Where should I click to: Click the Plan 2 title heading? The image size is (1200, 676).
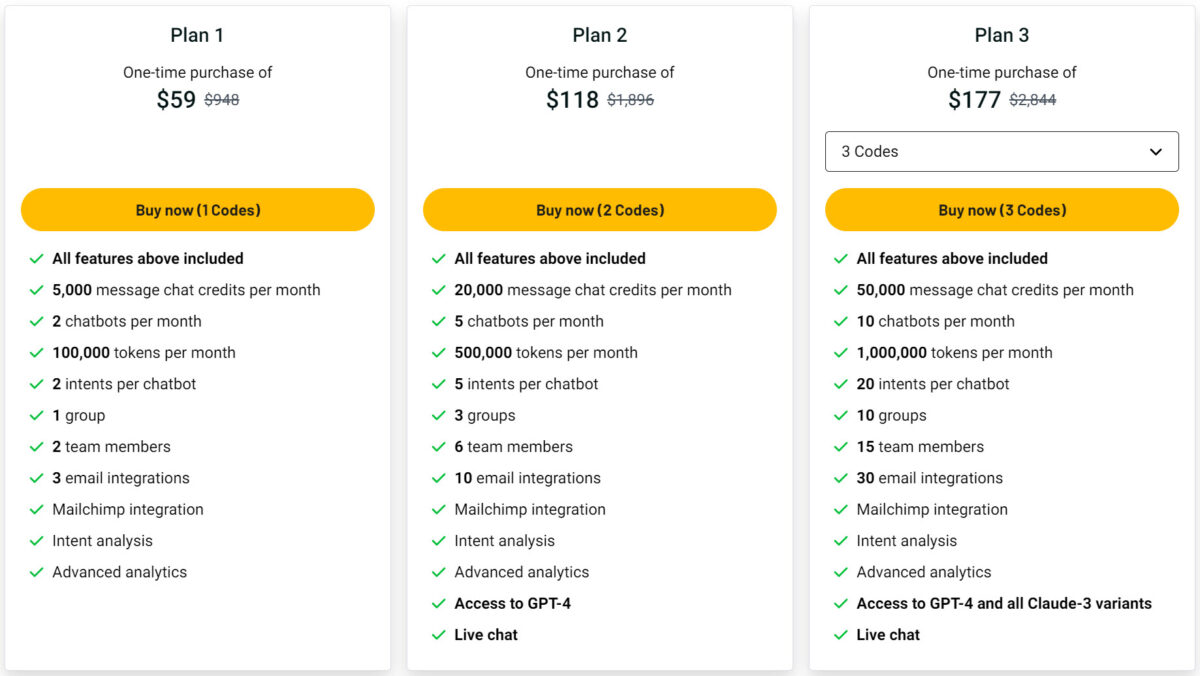point(599,35)
